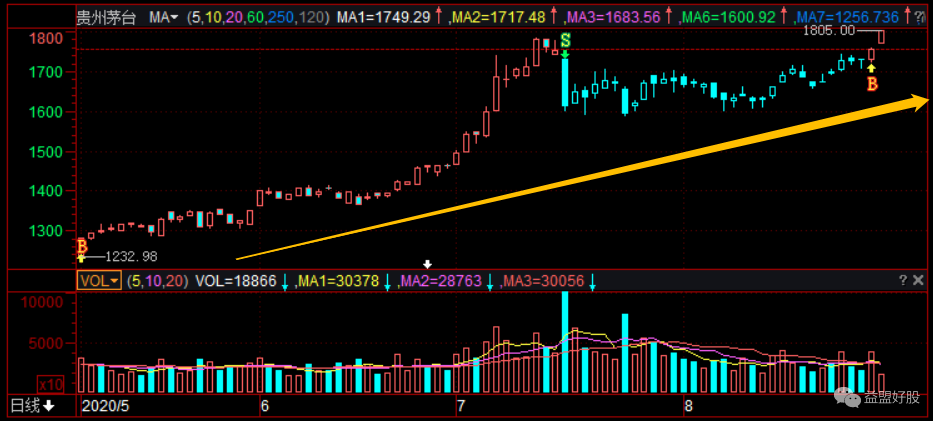
Task: Close the VOL indicator panel
Action: pyautogui.click(x=919, y=281)
